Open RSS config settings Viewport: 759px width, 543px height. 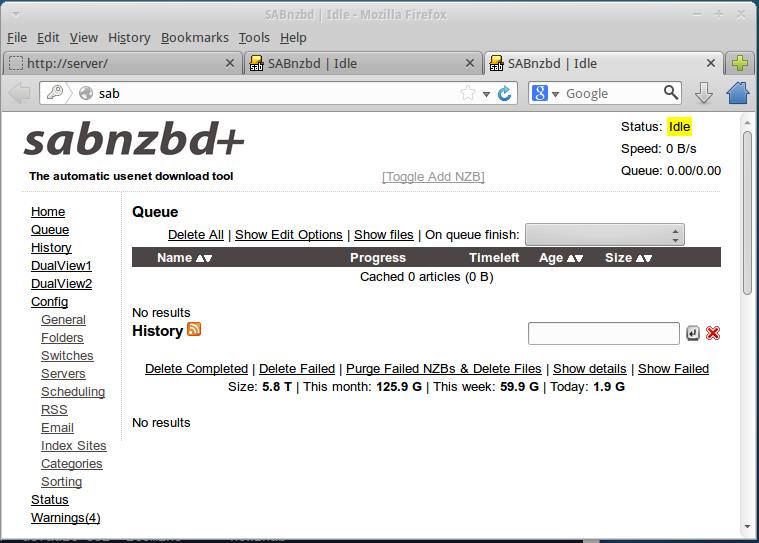tap(54, 409)
